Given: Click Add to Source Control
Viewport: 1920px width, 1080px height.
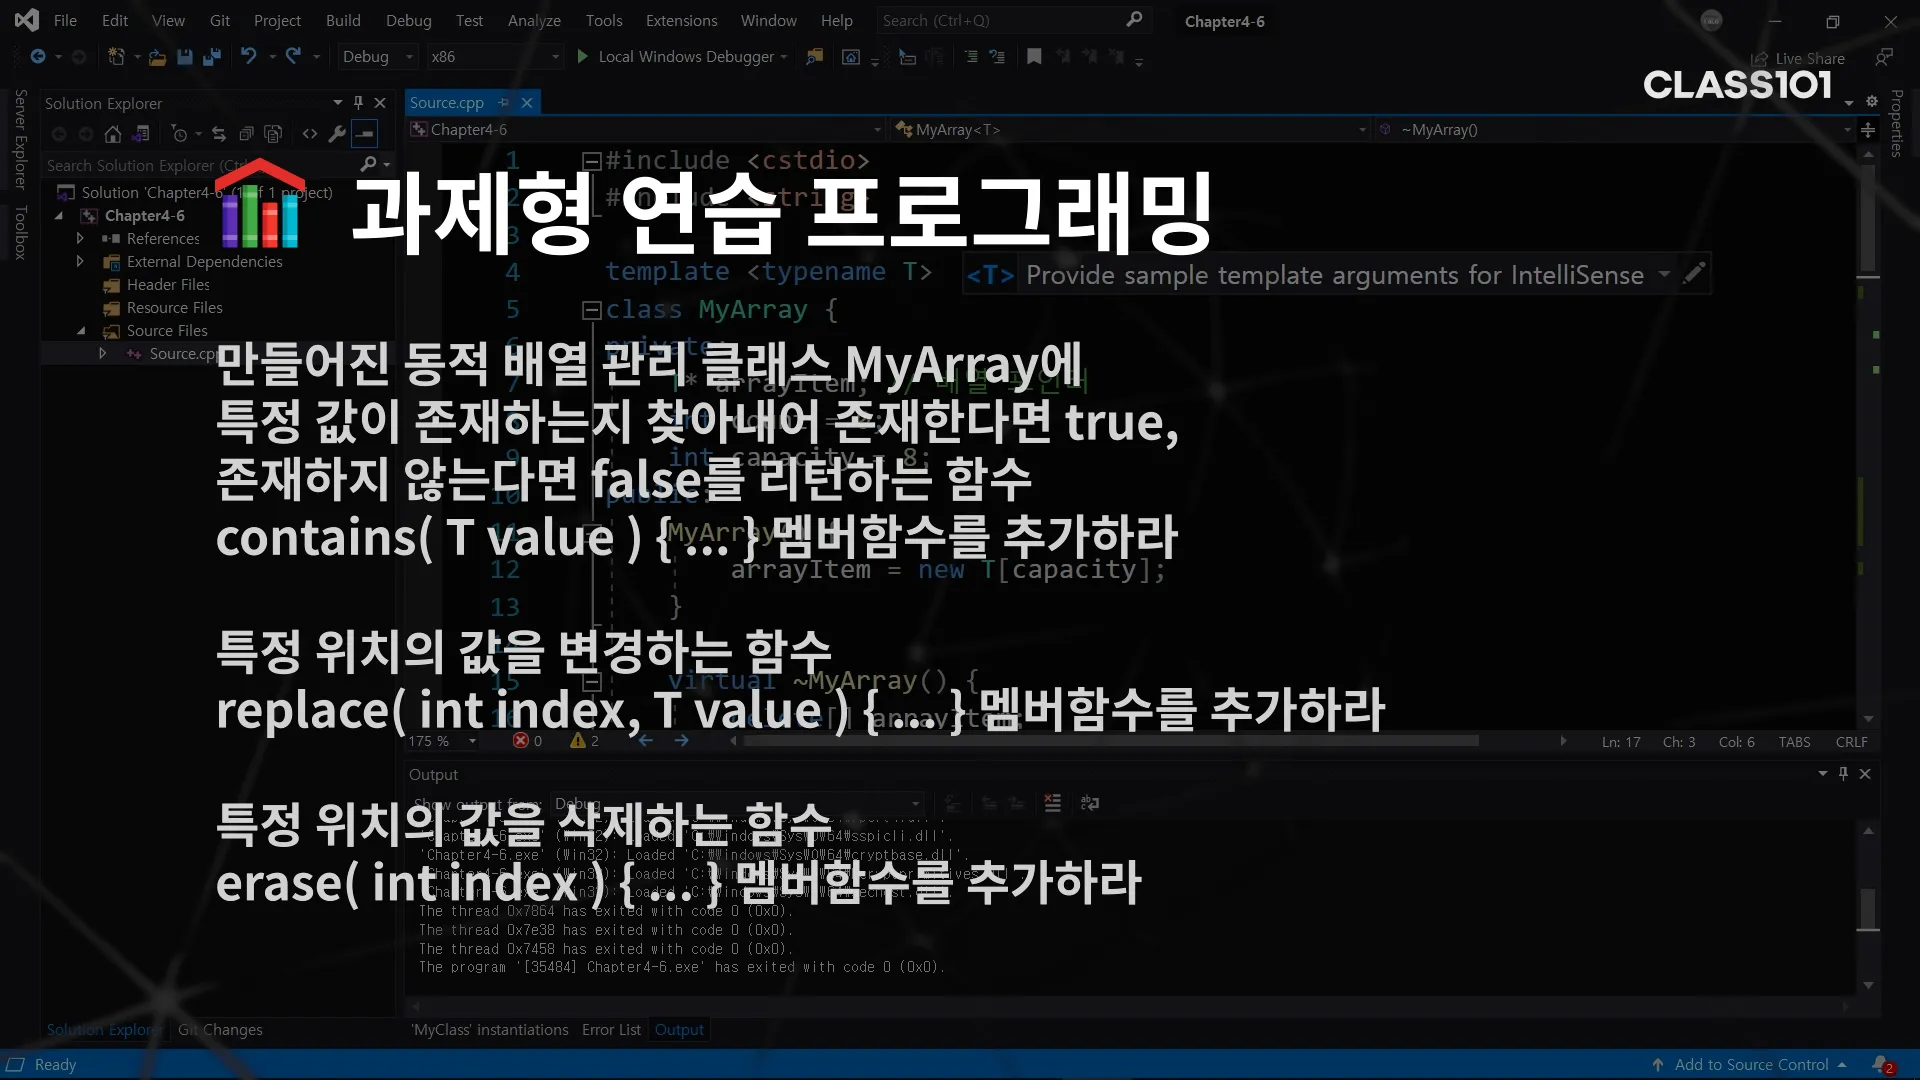Looking at the screenshot, I should [1750, 1065].
